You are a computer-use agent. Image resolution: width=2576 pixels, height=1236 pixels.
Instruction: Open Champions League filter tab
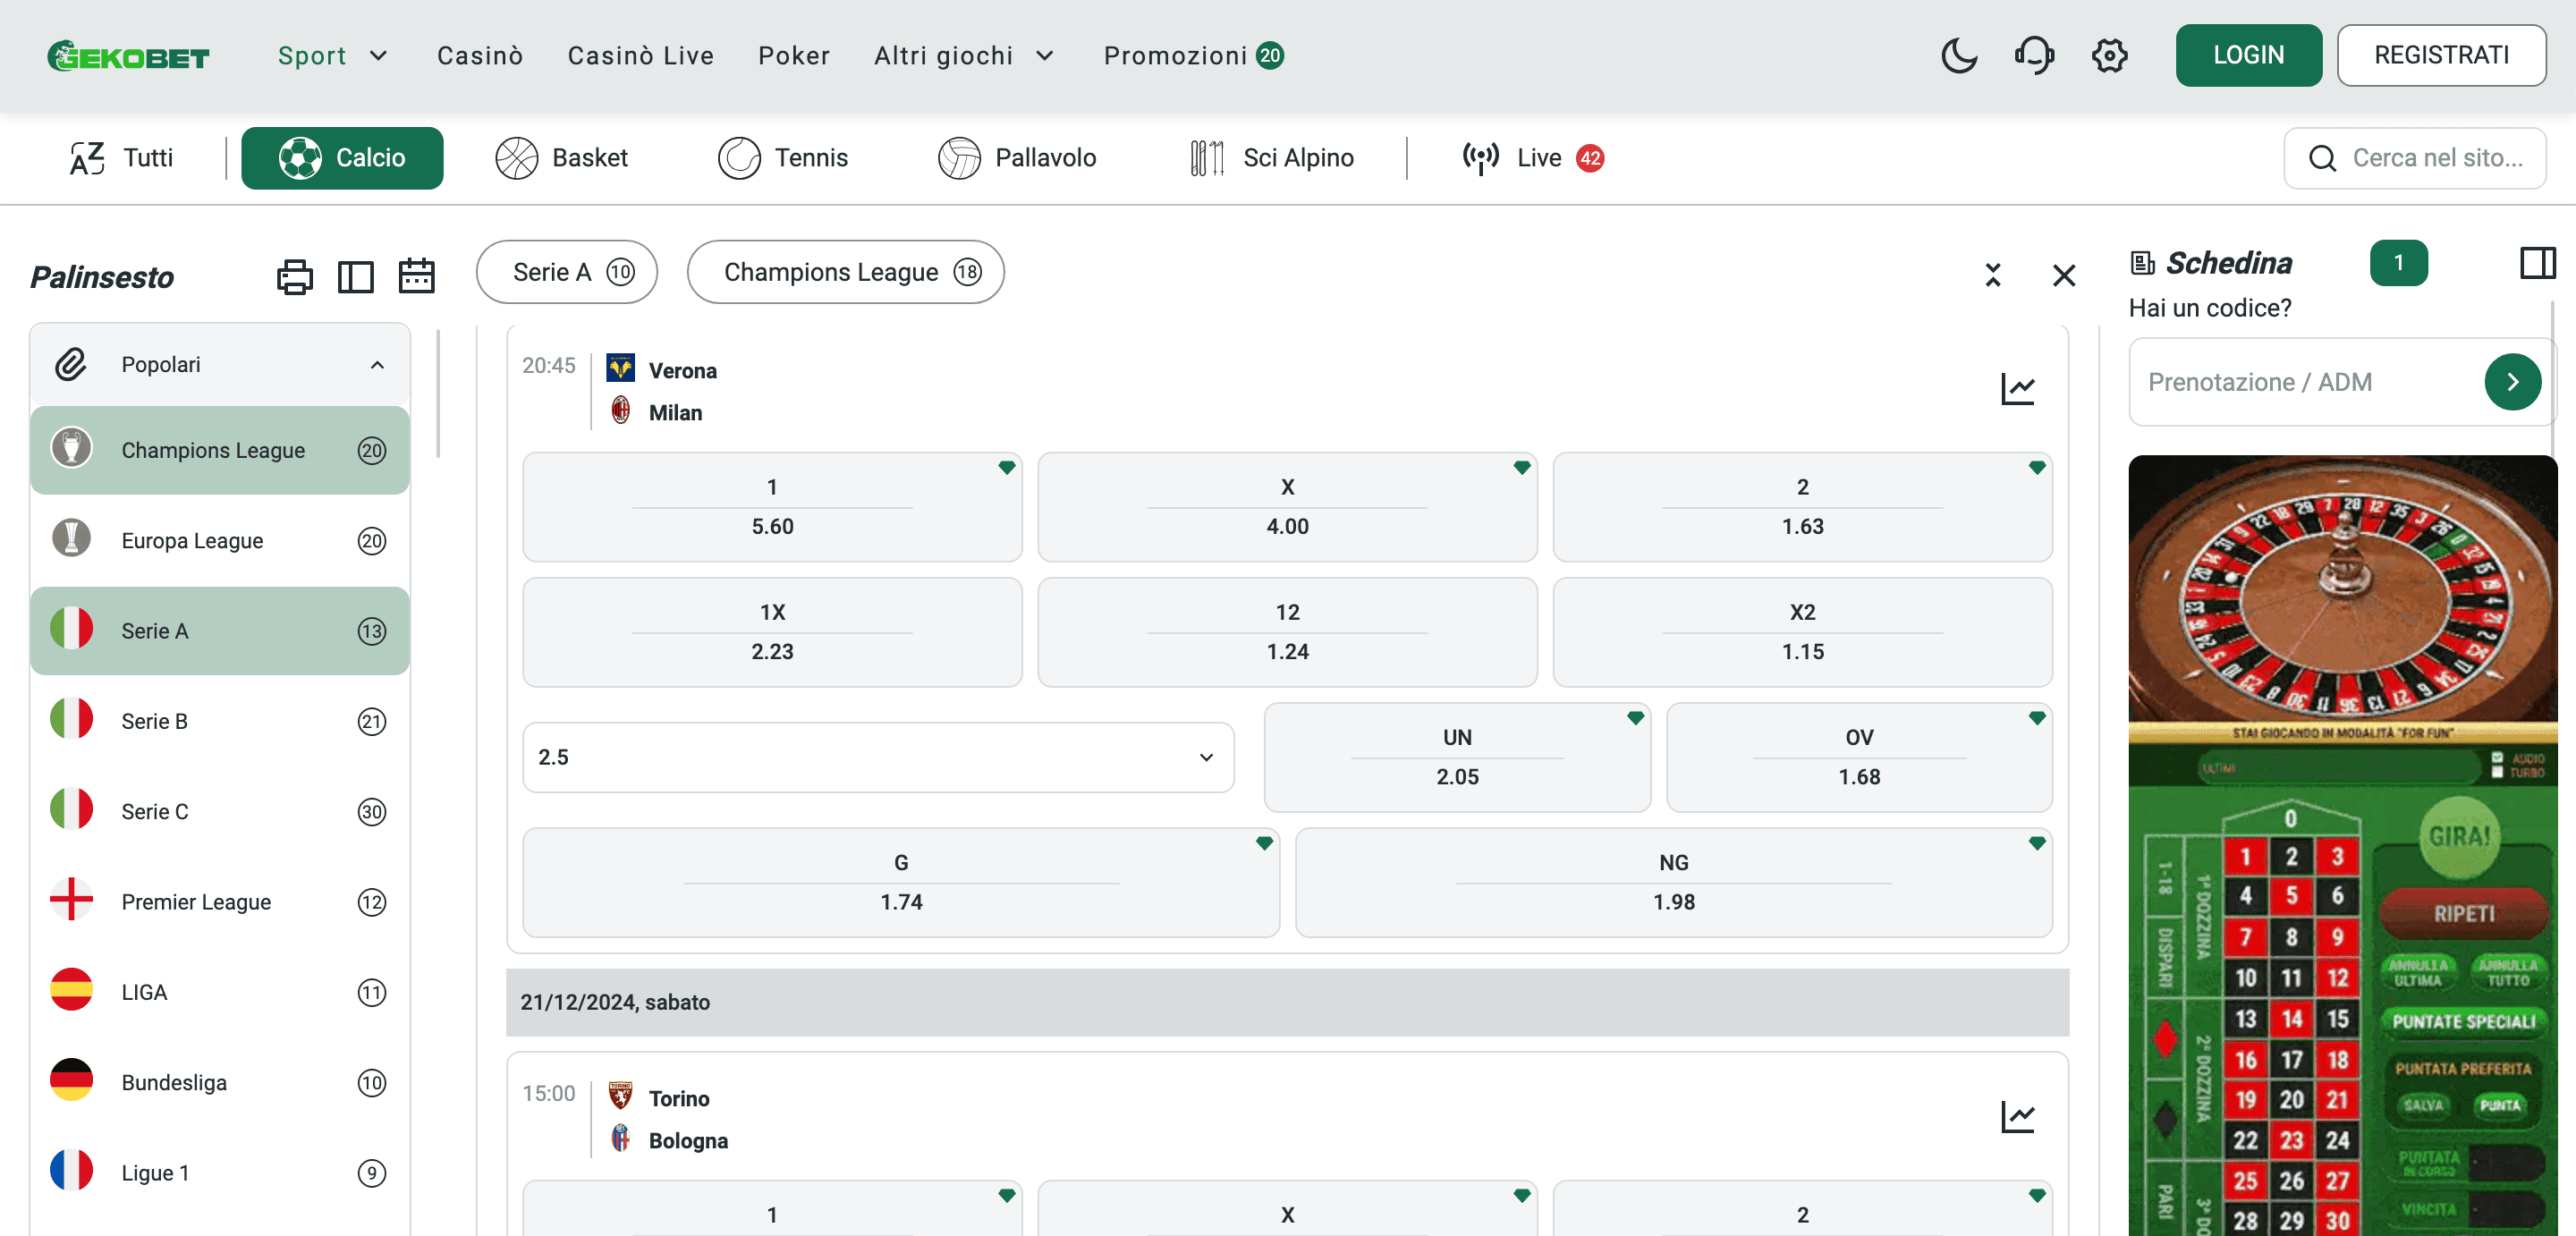pos(845,272)
